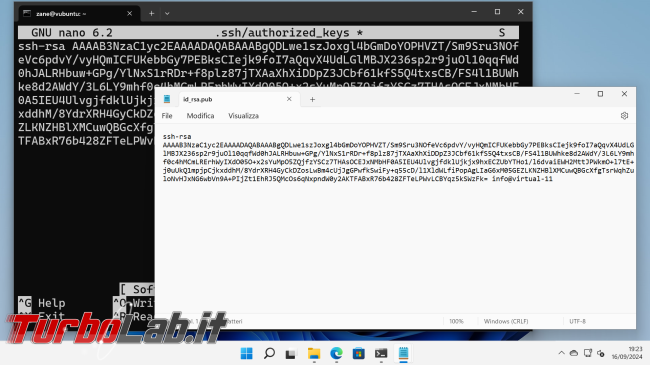Switch to Notepad in taskbar

(x=403, y=353)
